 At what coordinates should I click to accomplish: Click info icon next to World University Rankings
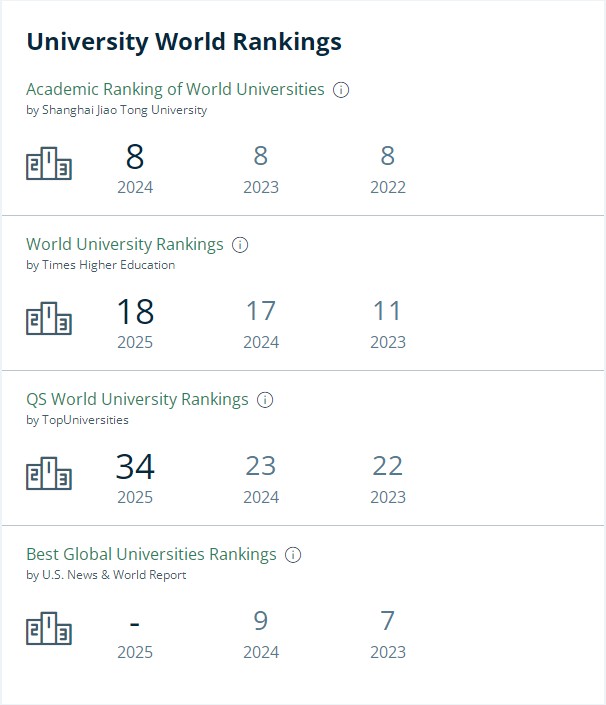coord(240,245)
